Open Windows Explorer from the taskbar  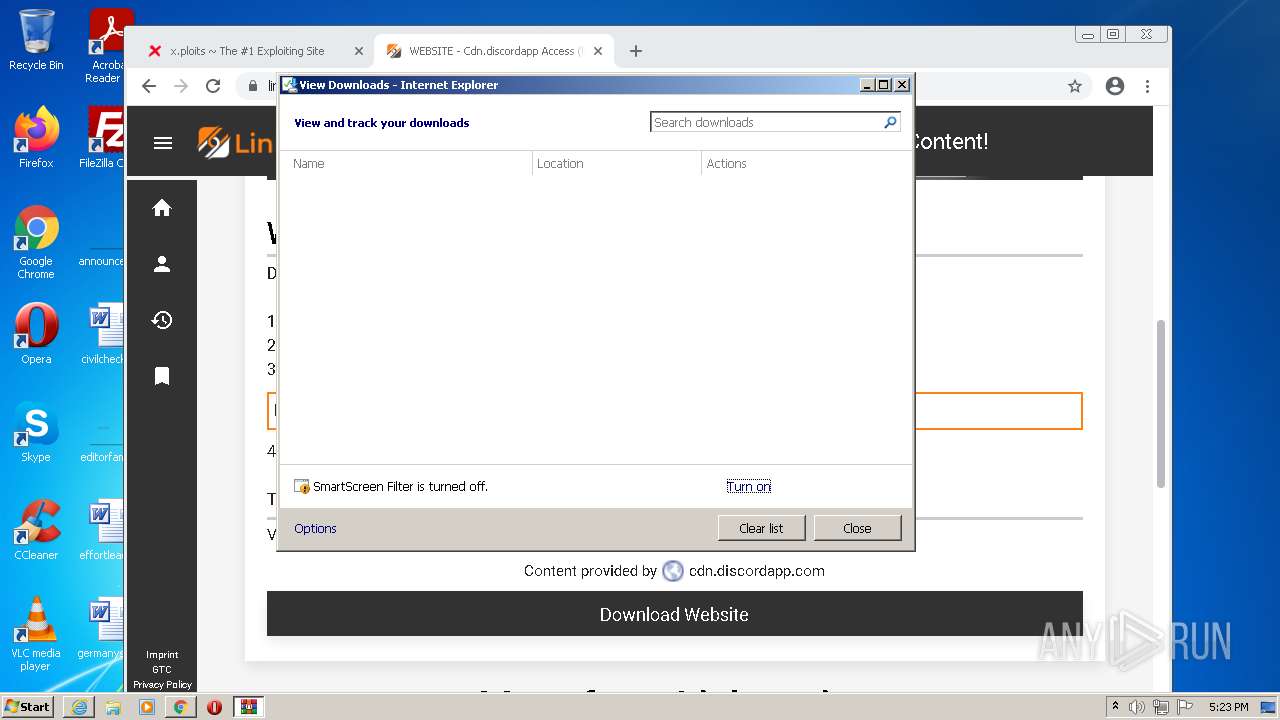coord(113,707)
